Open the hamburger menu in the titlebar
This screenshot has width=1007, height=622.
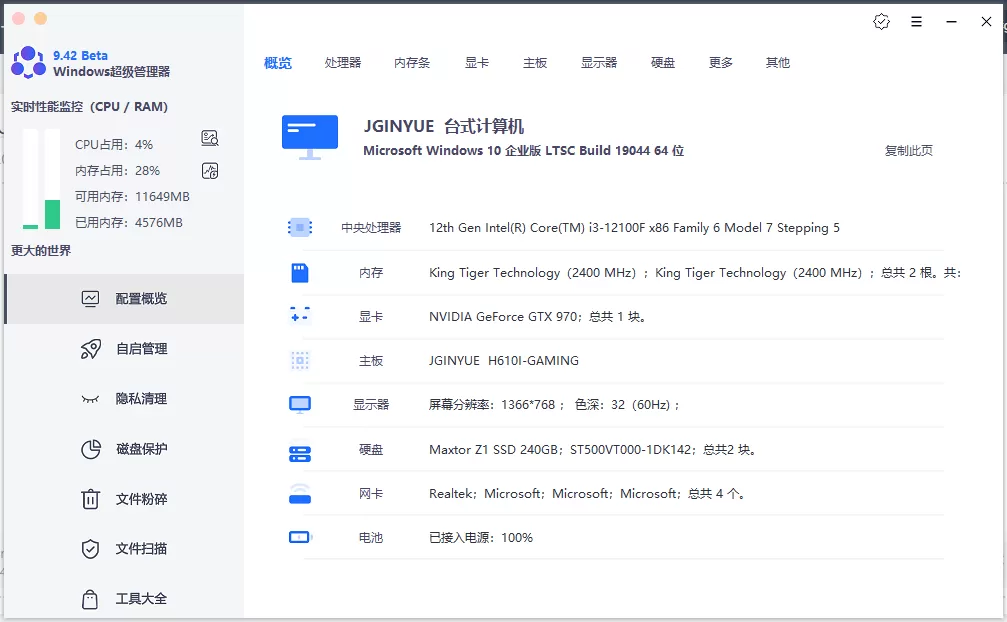point(917,21)
